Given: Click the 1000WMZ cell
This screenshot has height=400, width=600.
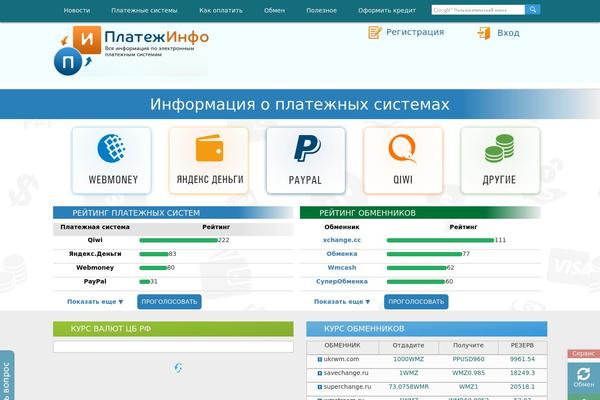Looking at the screenshot, I should 409,359.
